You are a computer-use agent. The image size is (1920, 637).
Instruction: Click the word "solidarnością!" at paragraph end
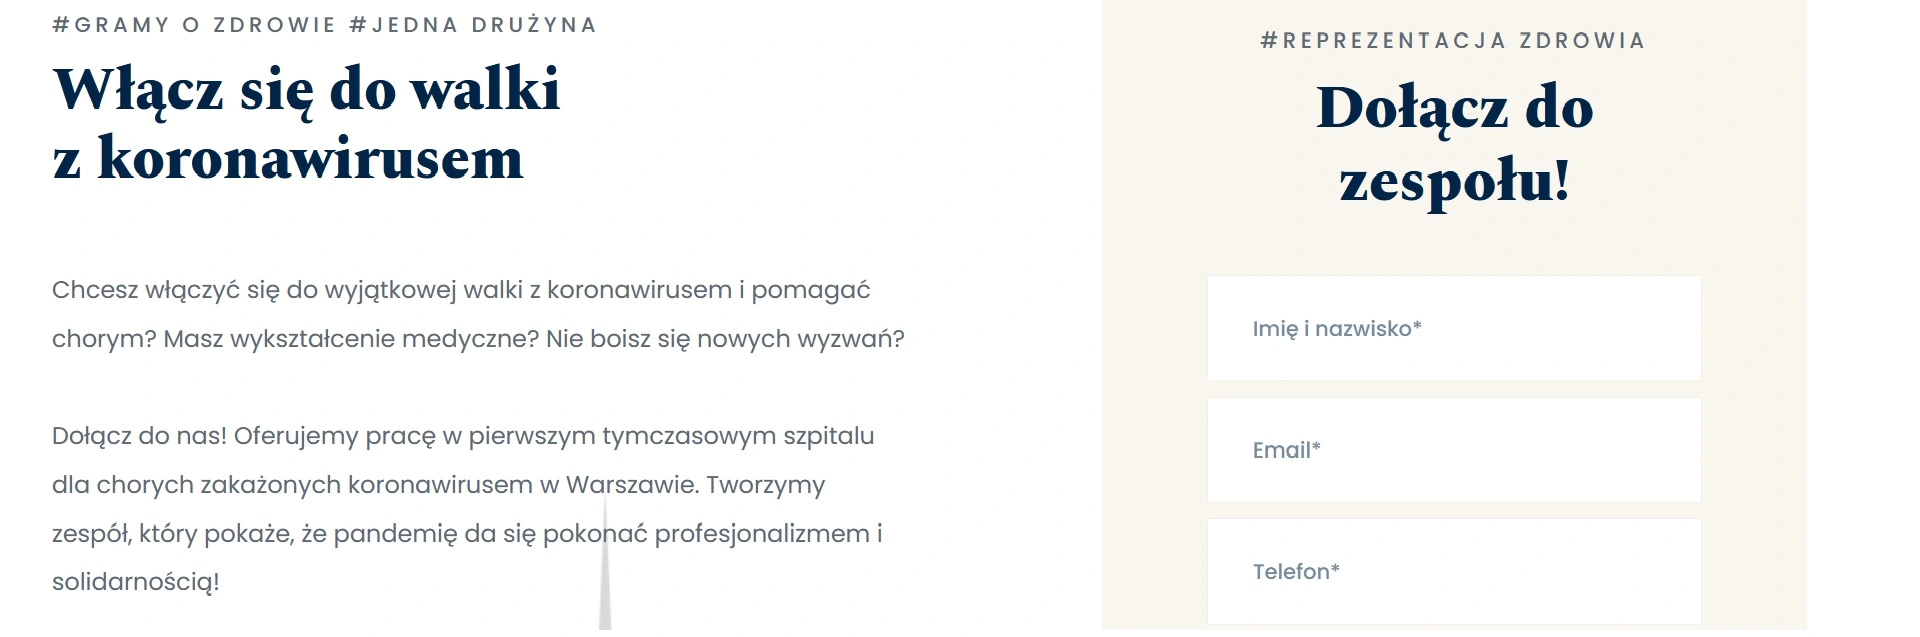[135, 582]
